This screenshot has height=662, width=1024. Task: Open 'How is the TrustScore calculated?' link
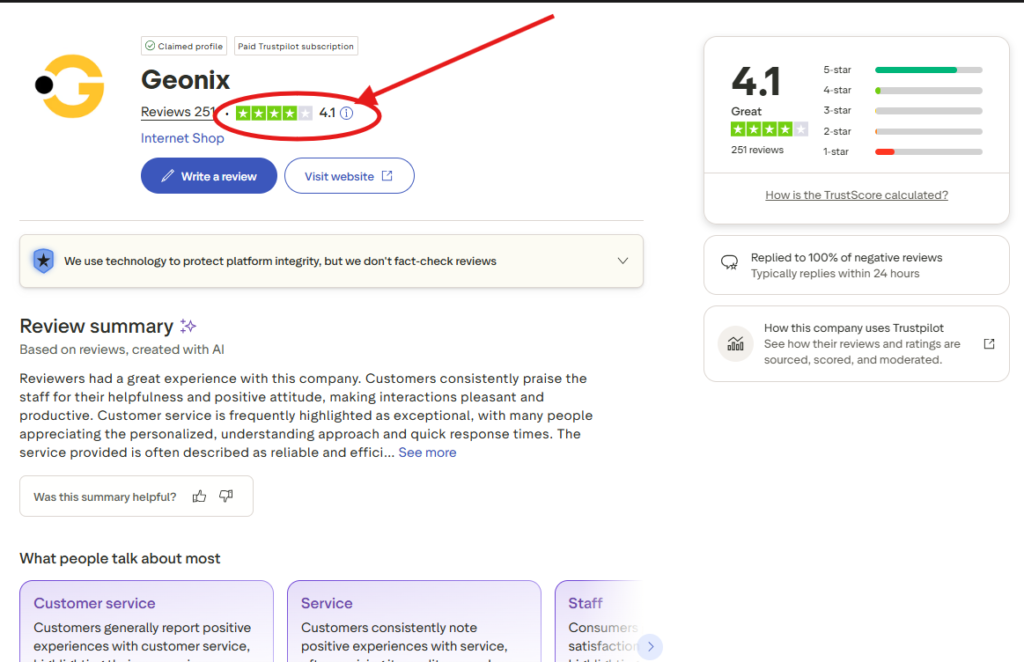856,194
